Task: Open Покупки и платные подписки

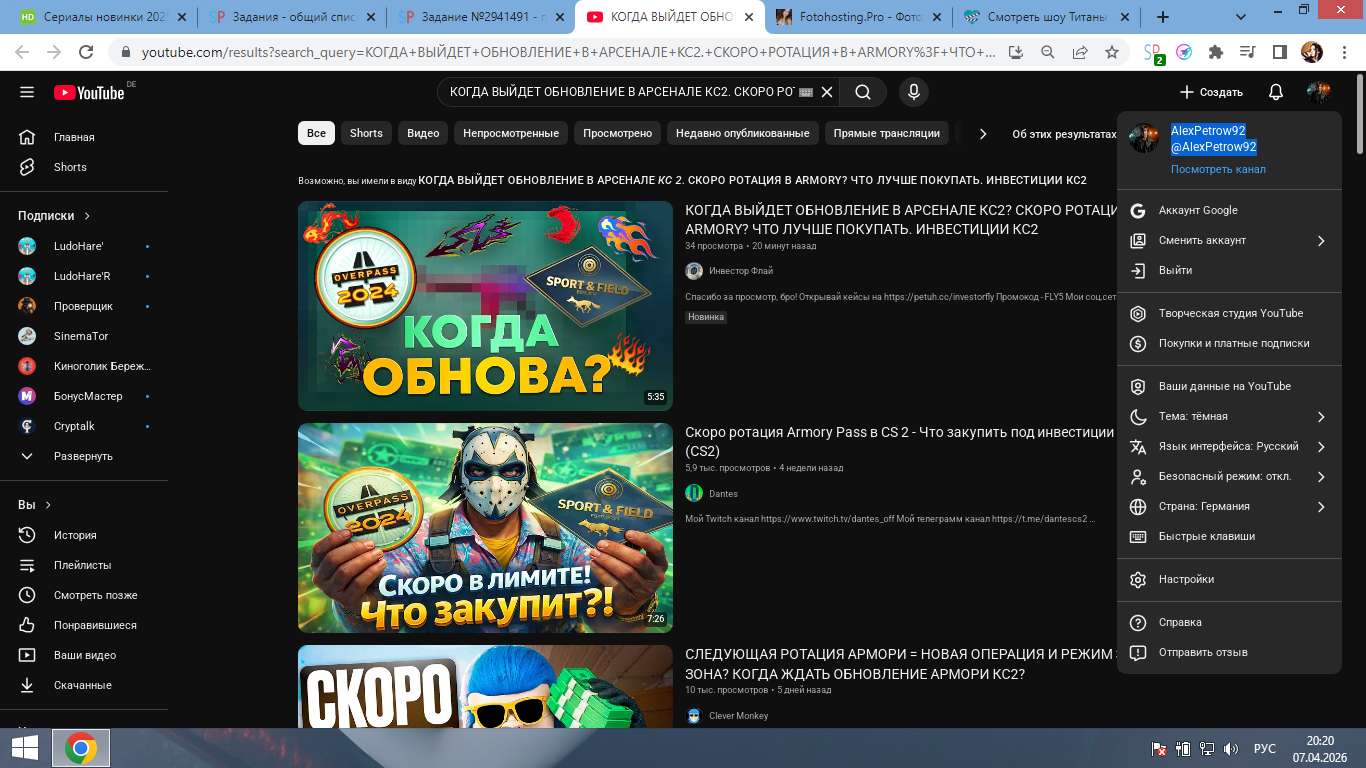Action: [1229, 343]
